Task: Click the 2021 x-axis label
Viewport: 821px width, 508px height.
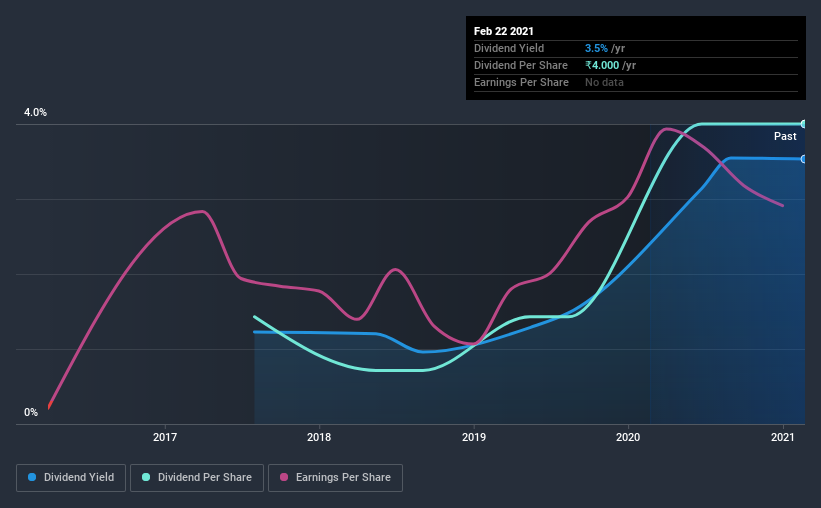Action: [783, 437]
